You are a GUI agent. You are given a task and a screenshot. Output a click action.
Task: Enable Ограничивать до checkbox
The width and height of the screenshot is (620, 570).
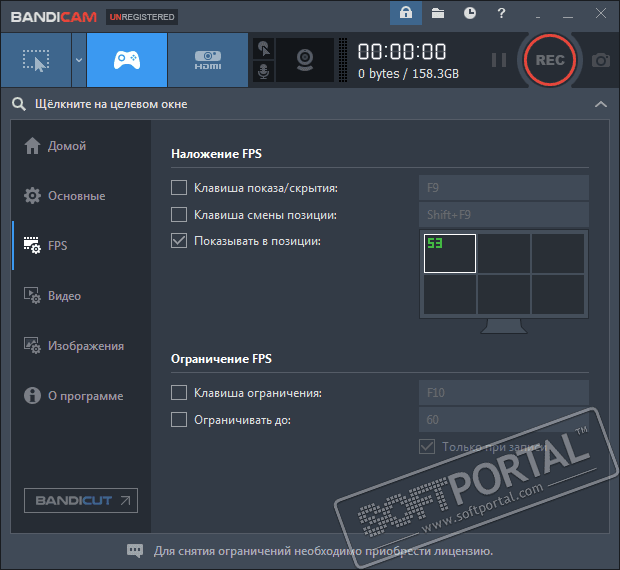point(179,420)
